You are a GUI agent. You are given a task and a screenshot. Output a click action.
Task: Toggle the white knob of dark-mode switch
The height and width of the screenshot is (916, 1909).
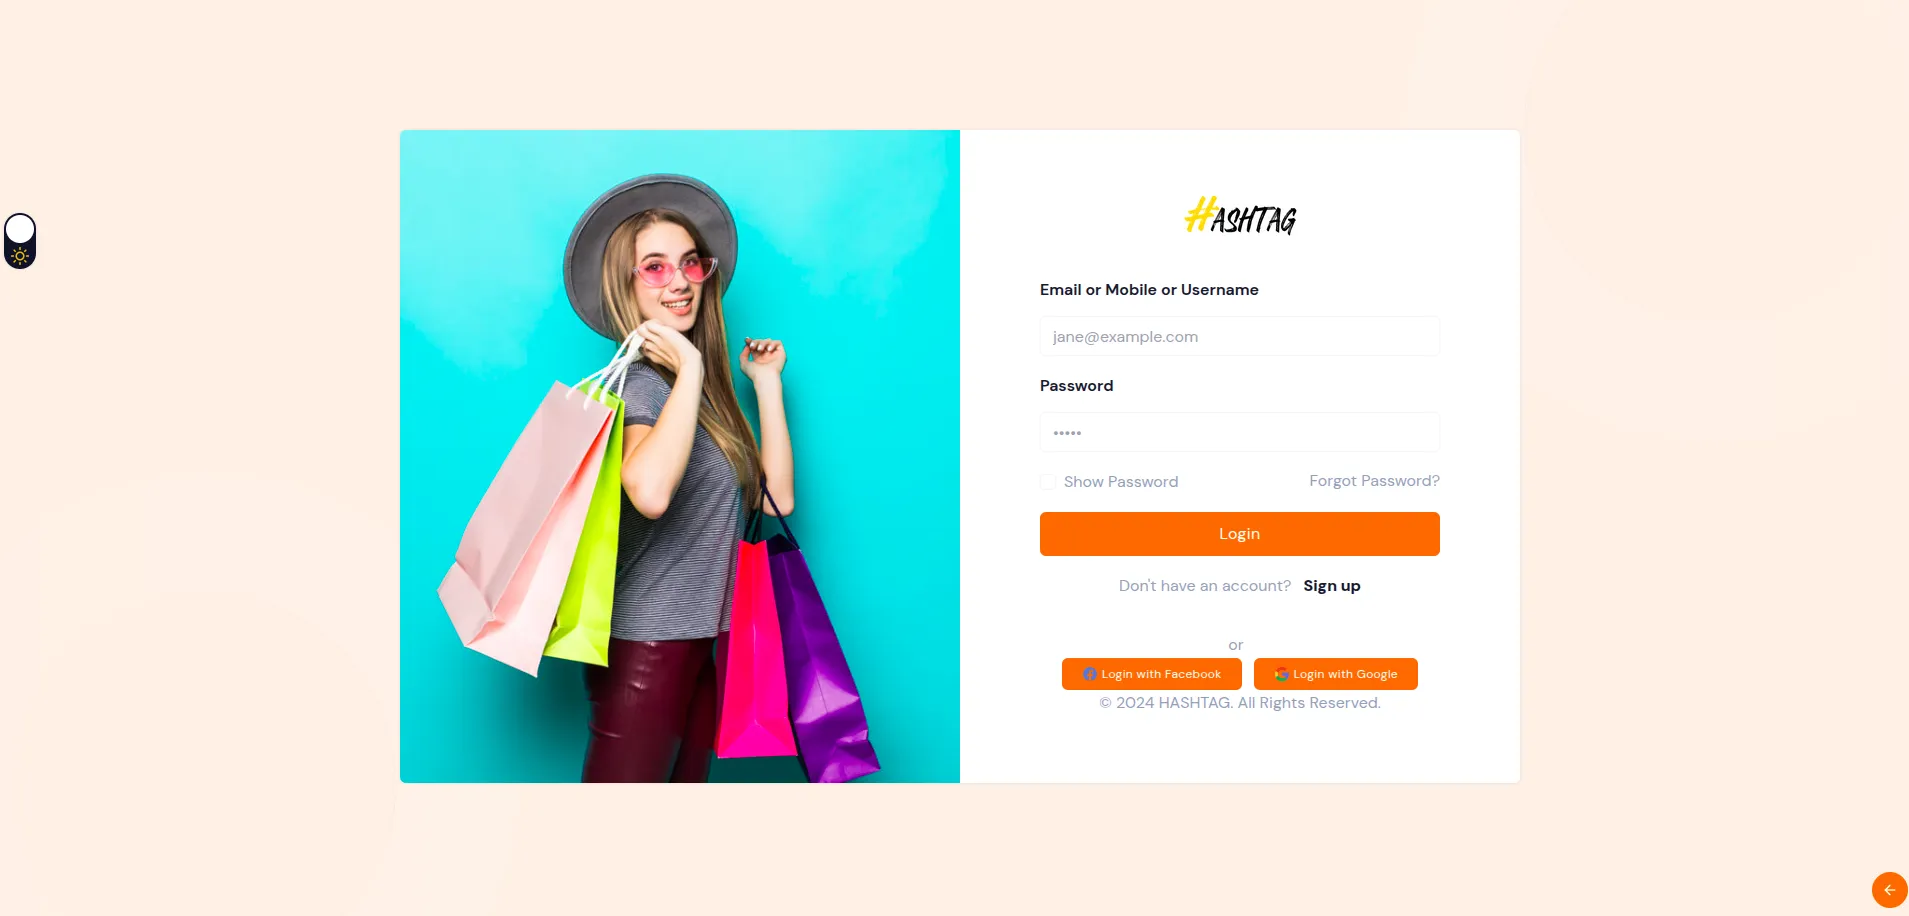click(20, 229)
